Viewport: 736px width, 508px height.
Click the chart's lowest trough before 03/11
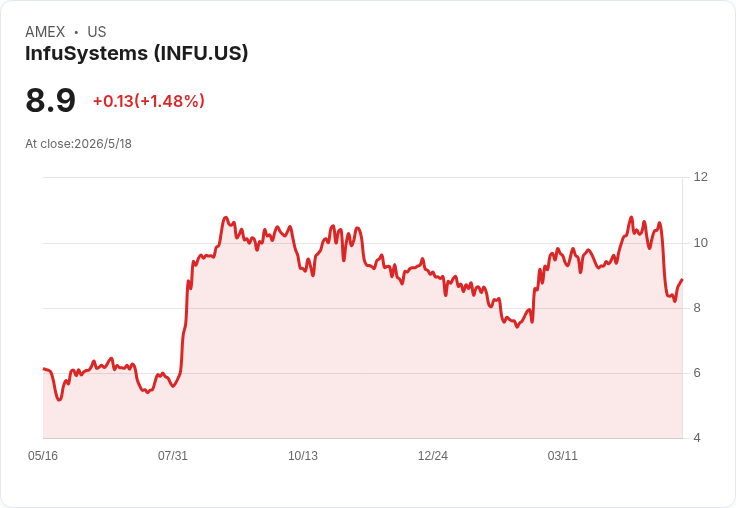tap(517, 326)
